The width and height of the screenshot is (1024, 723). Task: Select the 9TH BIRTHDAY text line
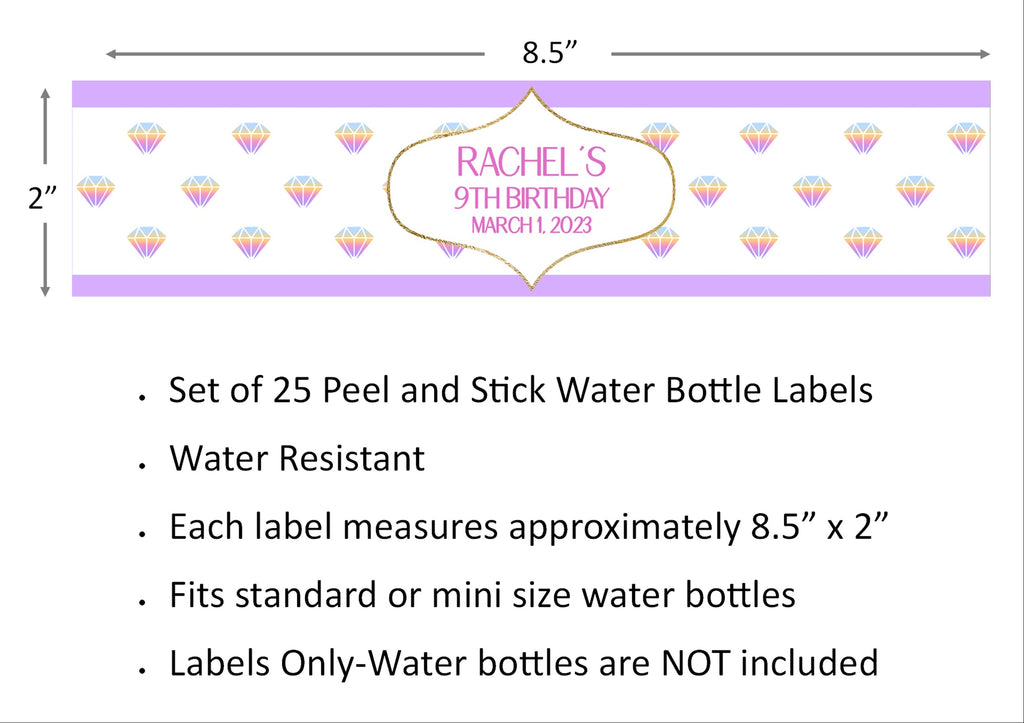tap(531, 198)
